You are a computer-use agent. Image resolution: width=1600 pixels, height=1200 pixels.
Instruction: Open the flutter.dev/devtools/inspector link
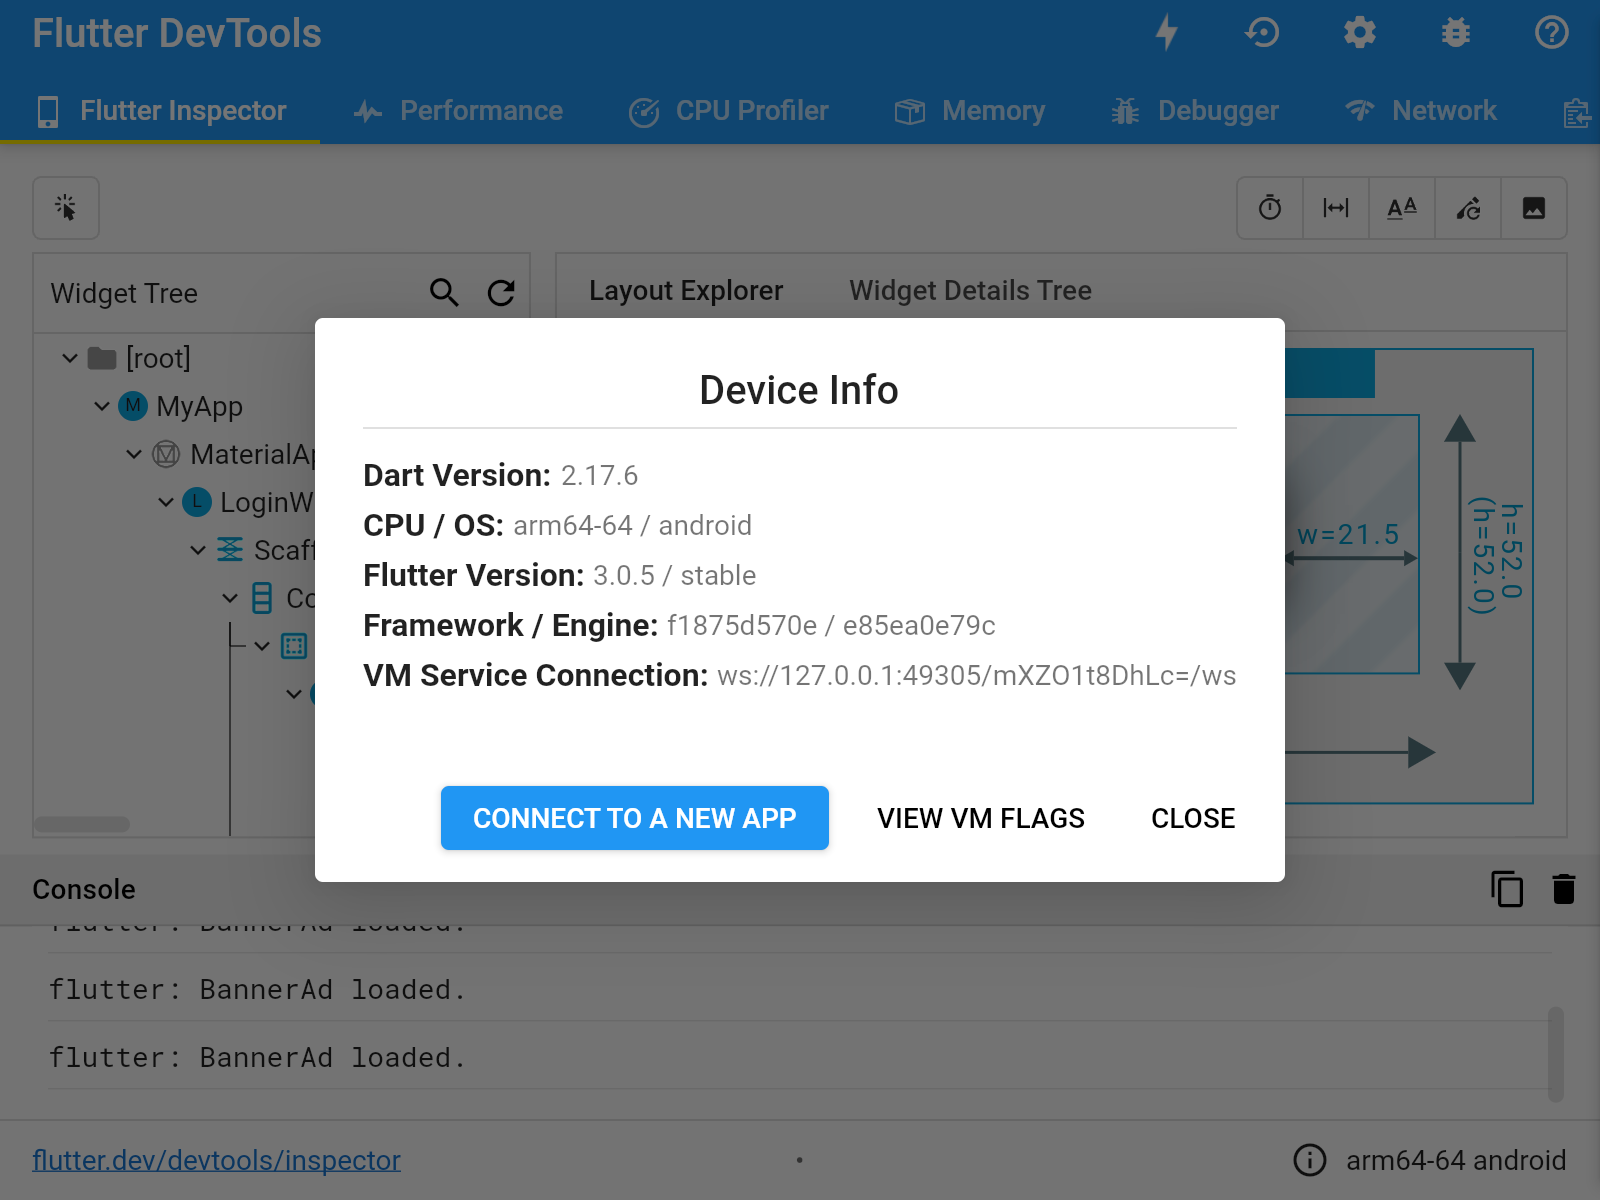[x=216, y=1160]
